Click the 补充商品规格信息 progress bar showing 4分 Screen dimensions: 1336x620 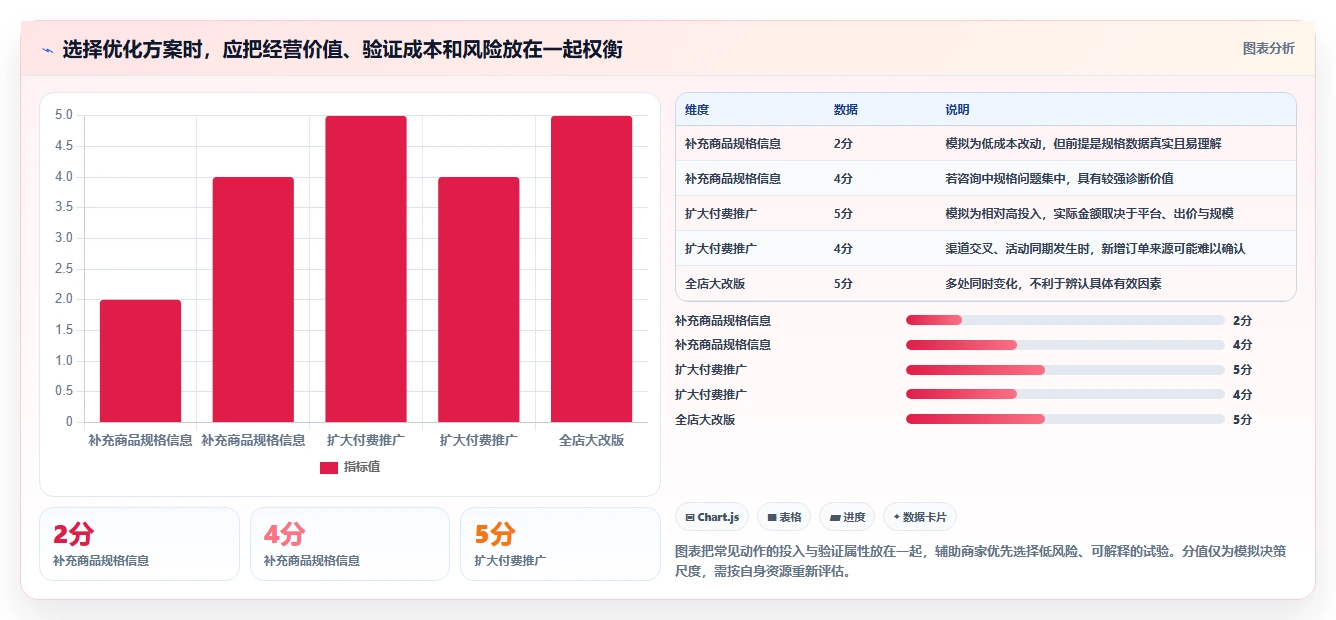point(1065,345)
